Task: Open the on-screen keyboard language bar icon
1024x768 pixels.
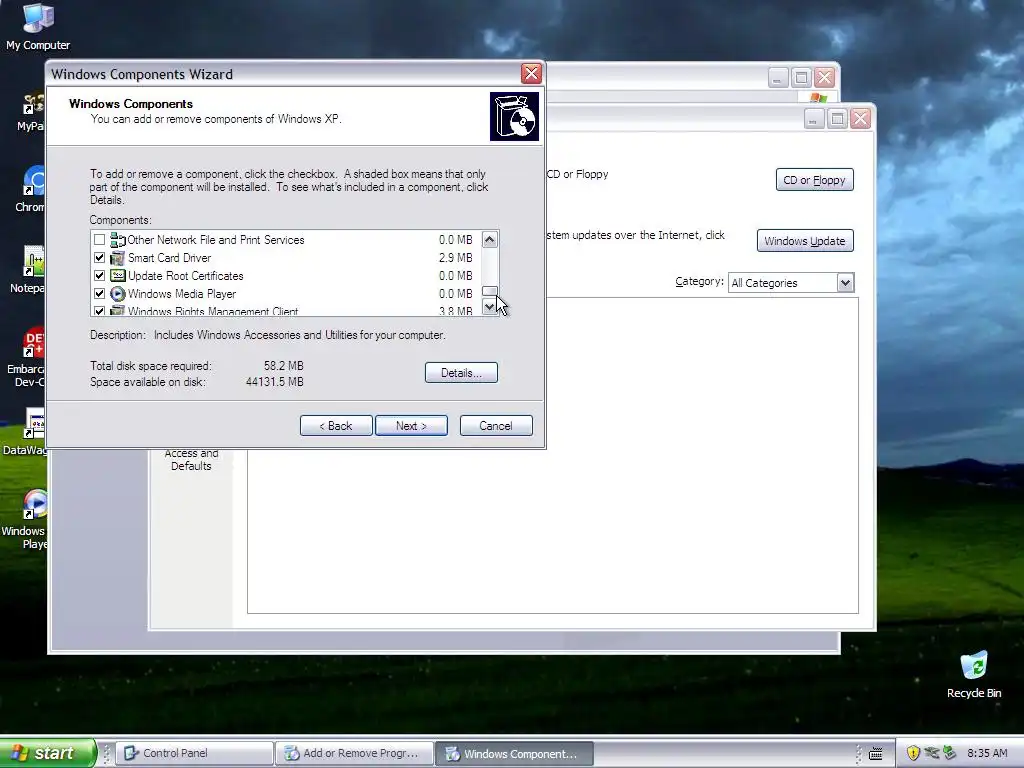Action: coord(875,754)
